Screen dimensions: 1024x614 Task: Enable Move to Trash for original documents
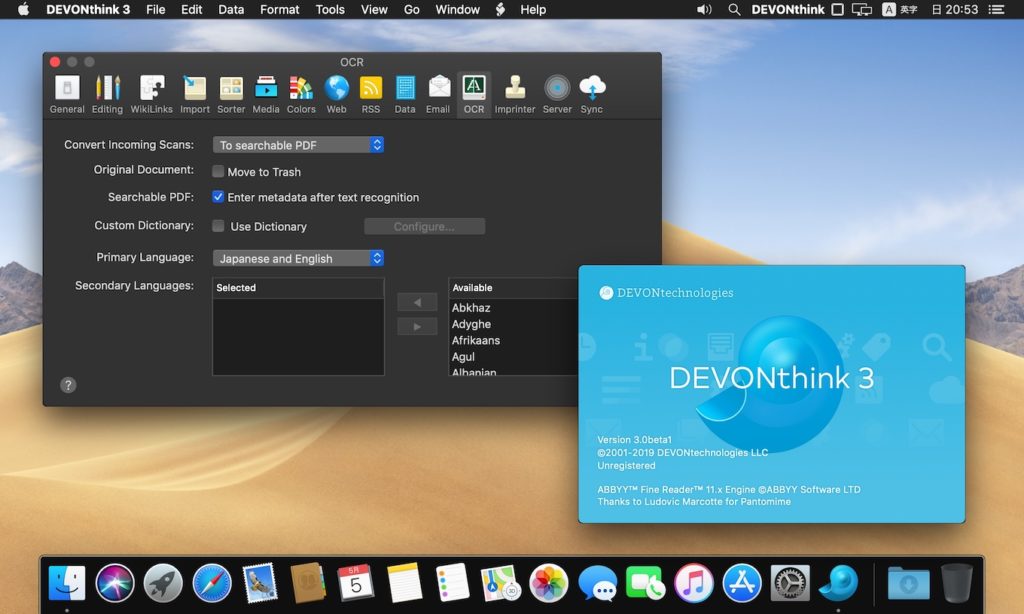217,171
